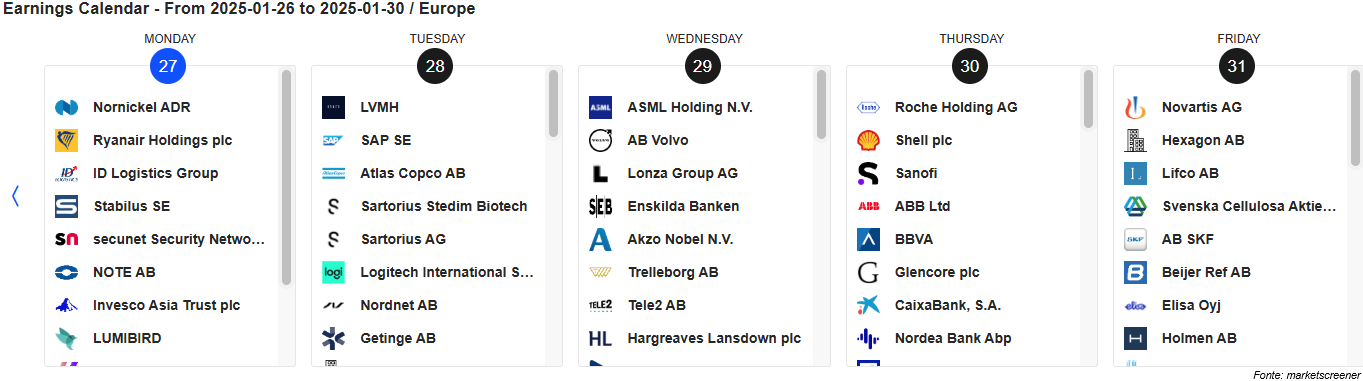This screenshot has width=1363, height=381.
Task: Click the AB Volvo logo icon
Action: pos(600,140)
